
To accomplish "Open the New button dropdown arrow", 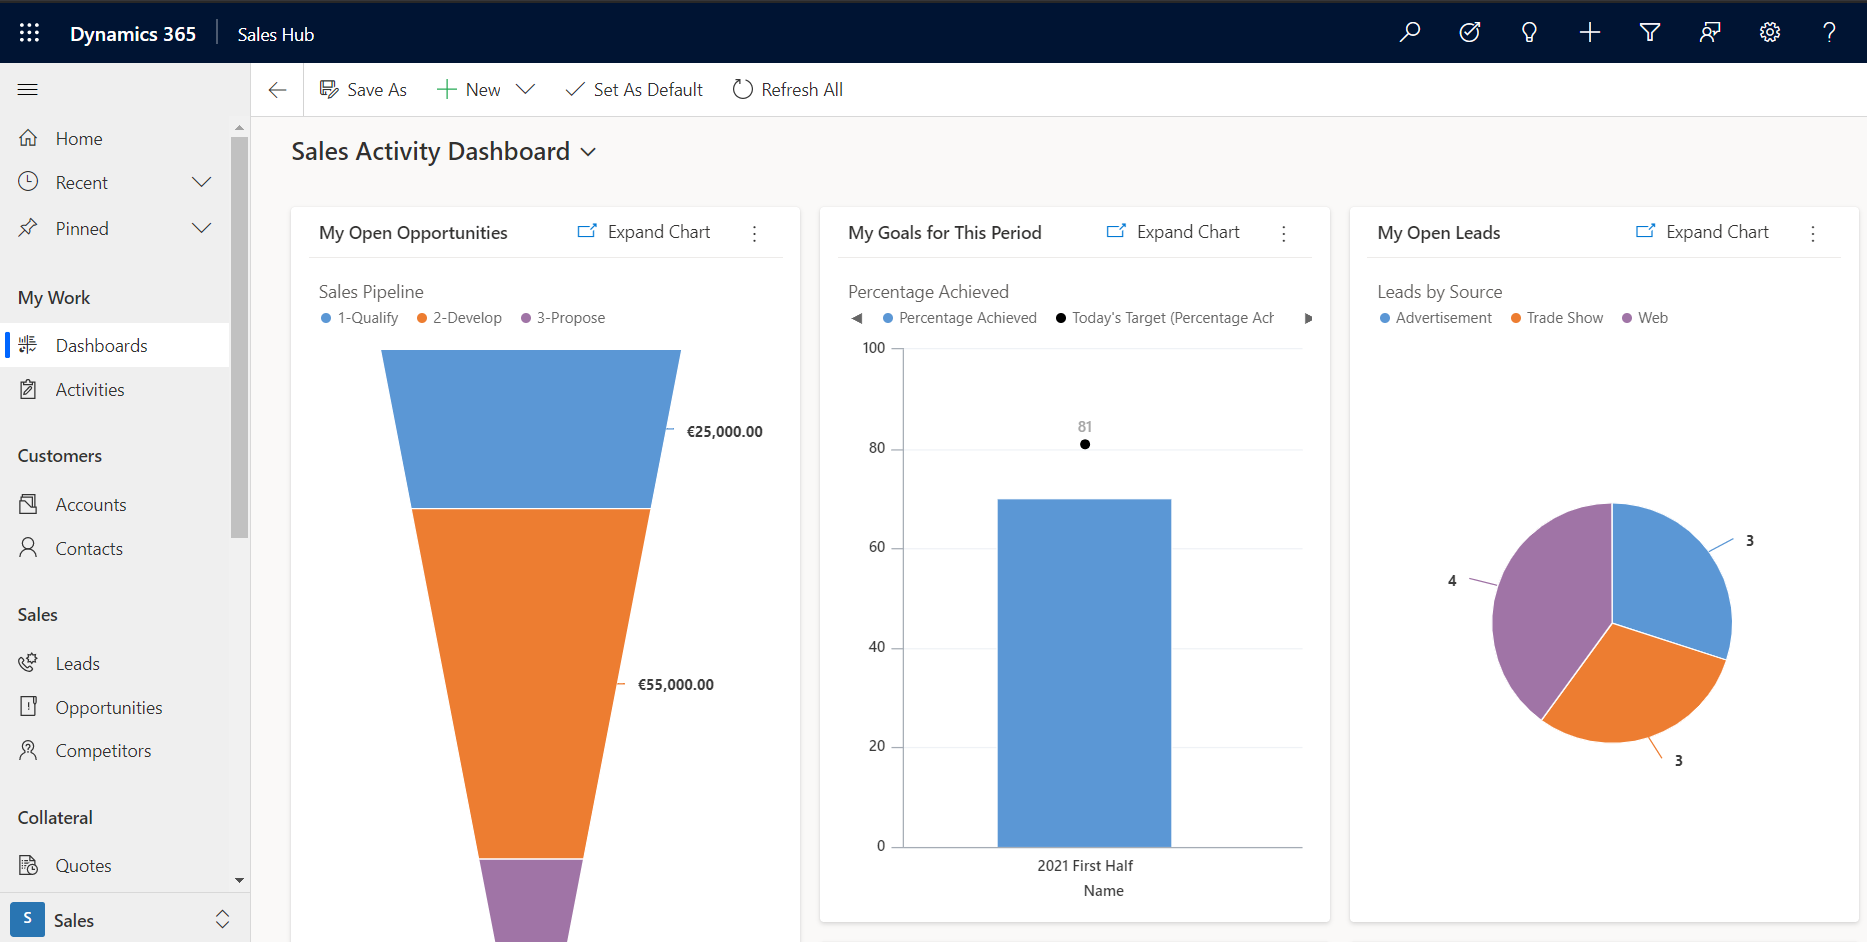I will pos(525,90).
